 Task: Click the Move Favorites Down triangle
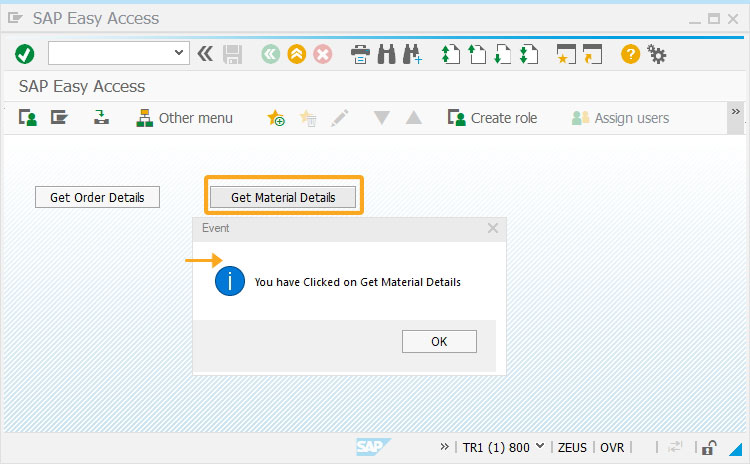382,118
